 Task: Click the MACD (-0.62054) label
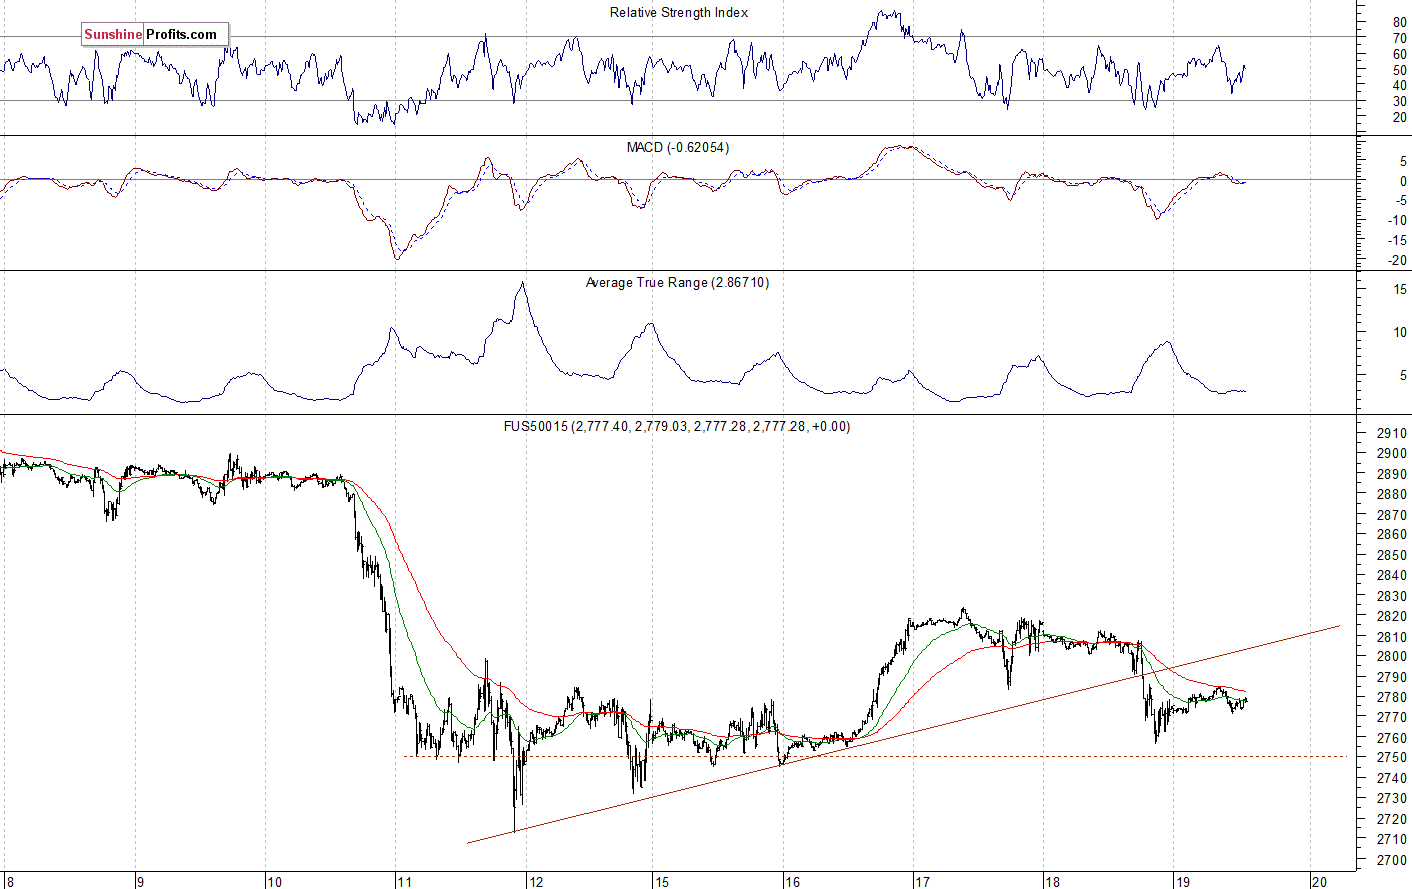coord(678,147)
